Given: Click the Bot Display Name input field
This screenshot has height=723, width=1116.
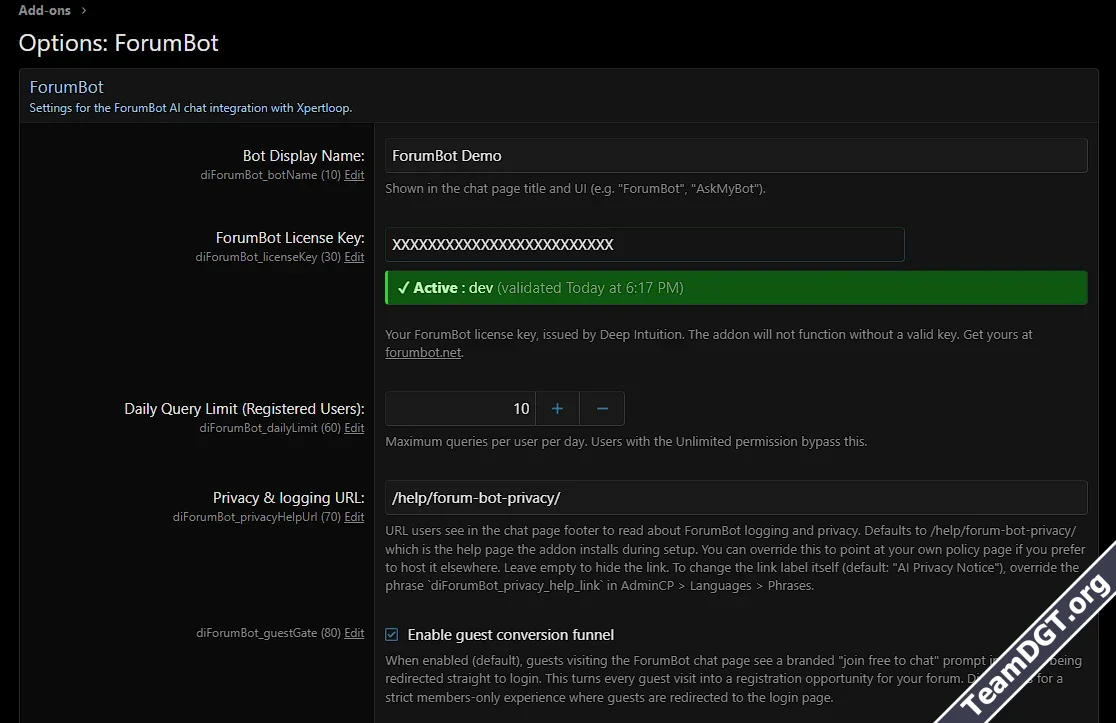Looking at the screenshot, I should click(736, 155).
